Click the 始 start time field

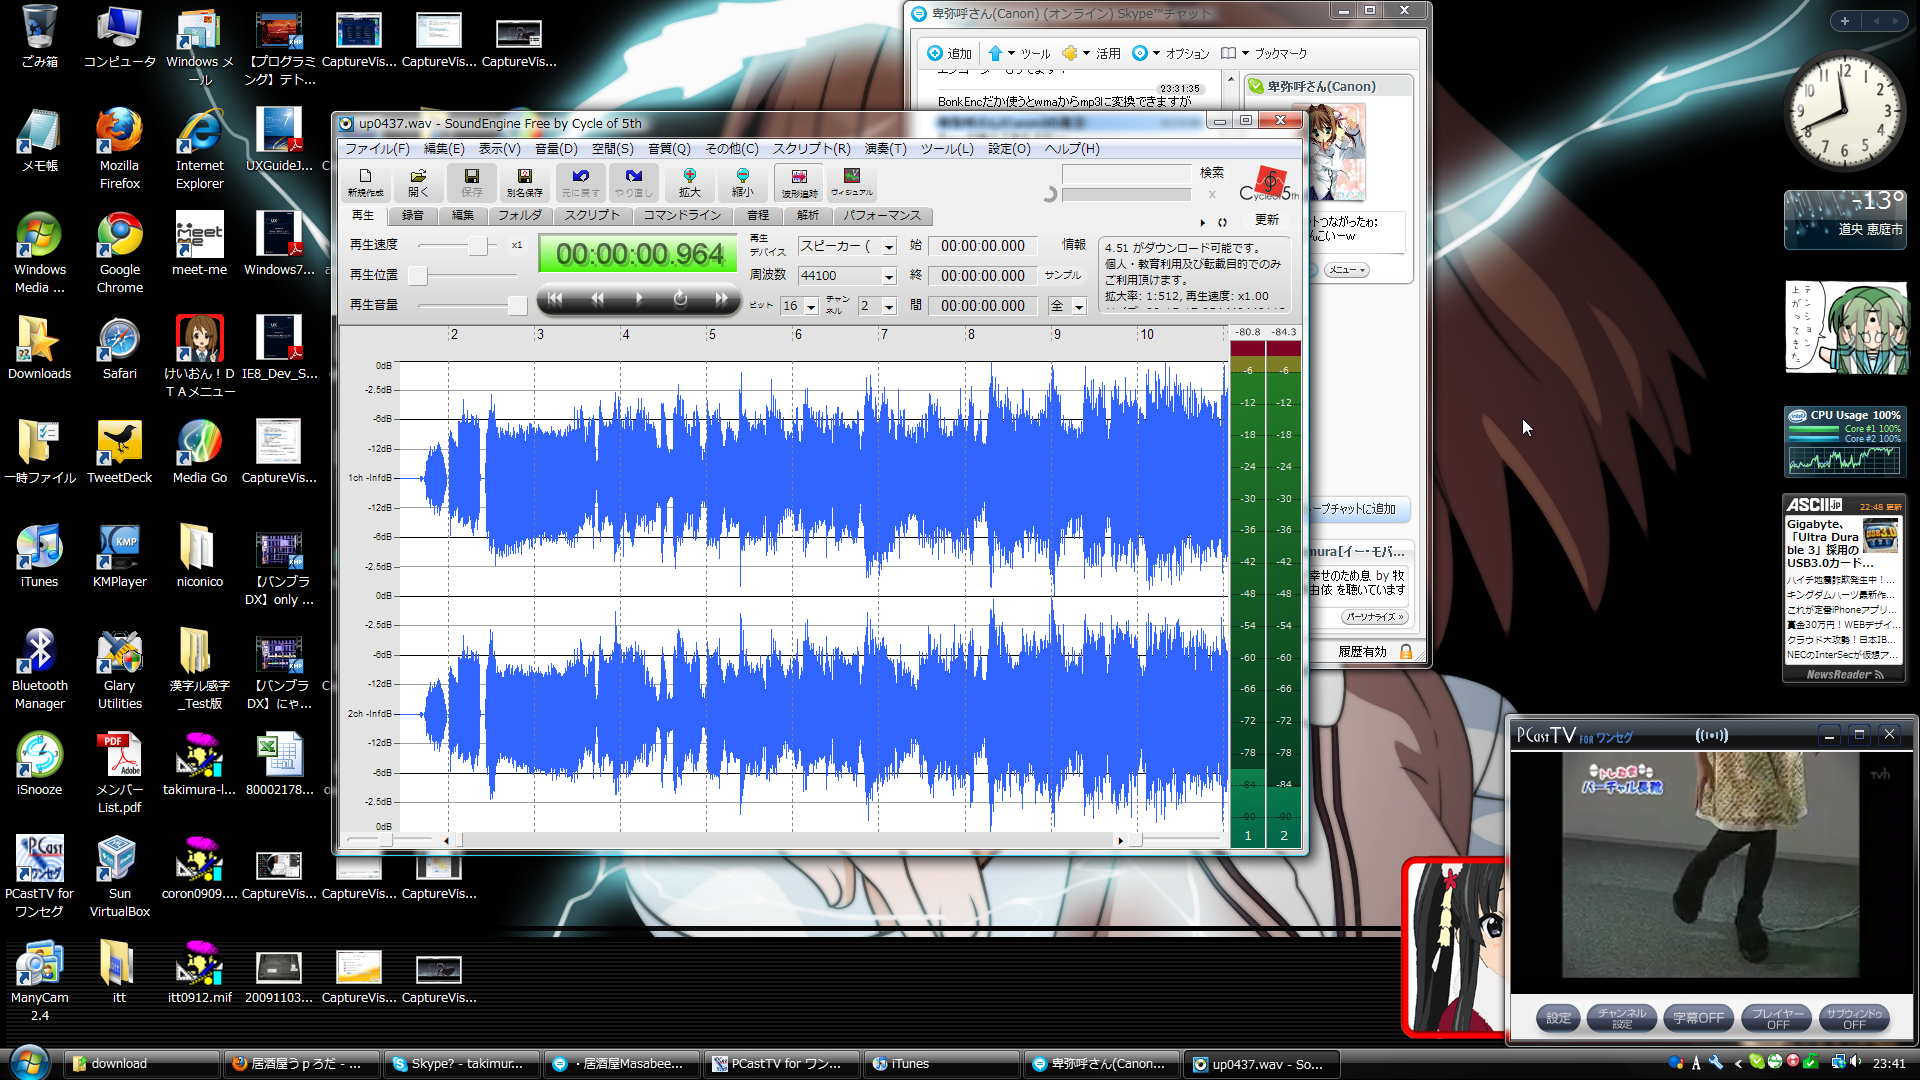[x=983, y=246]
